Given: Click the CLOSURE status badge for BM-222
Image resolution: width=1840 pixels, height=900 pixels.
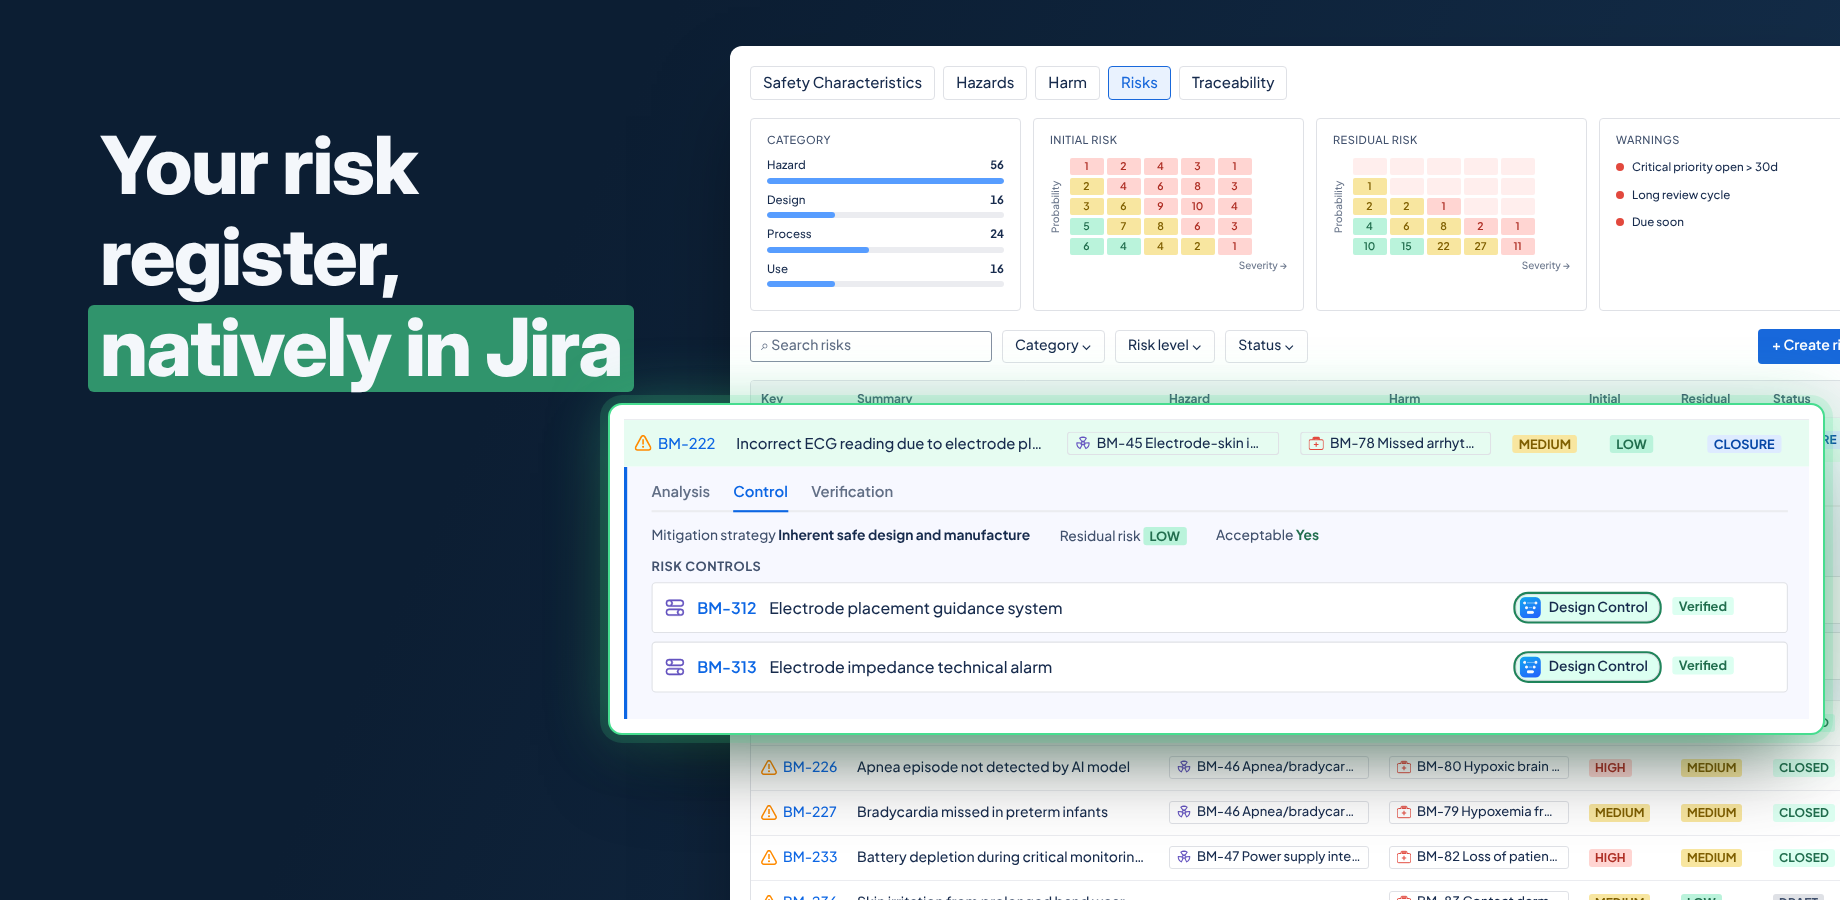Looking at the screenshot, I should (1743, 444).
